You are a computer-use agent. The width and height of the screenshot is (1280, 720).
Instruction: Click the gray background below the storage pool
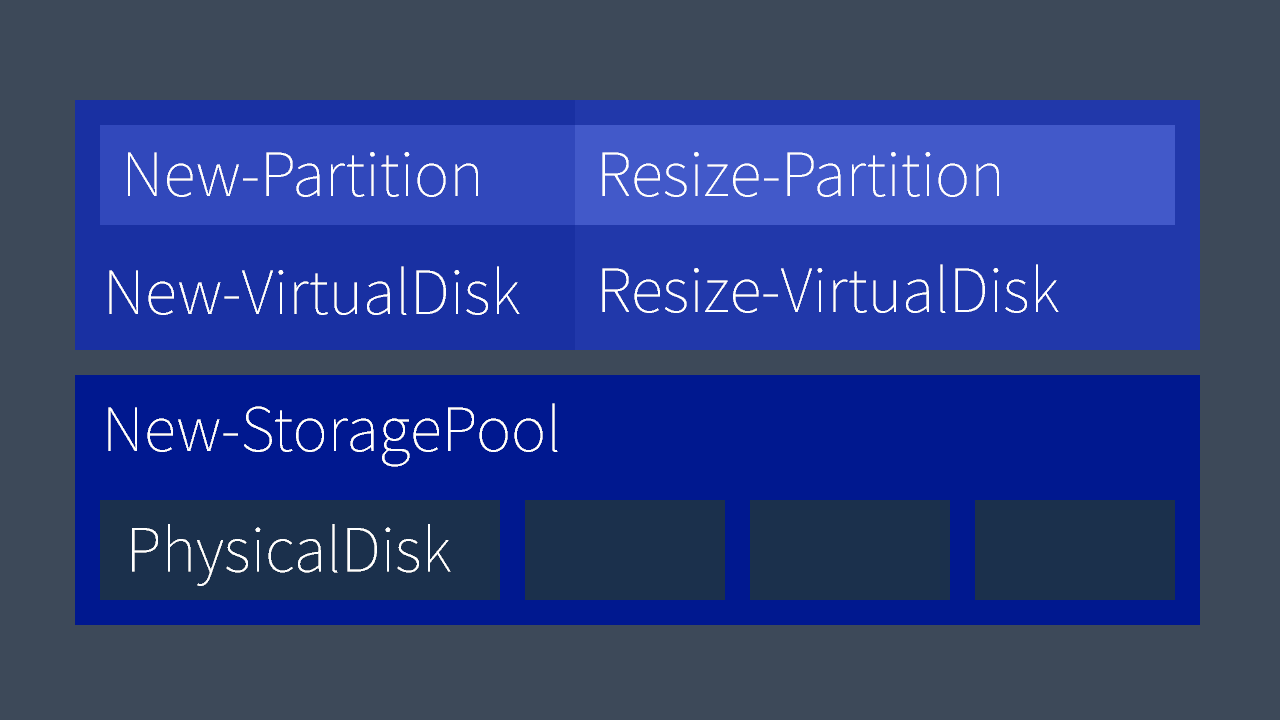point(640,672)
